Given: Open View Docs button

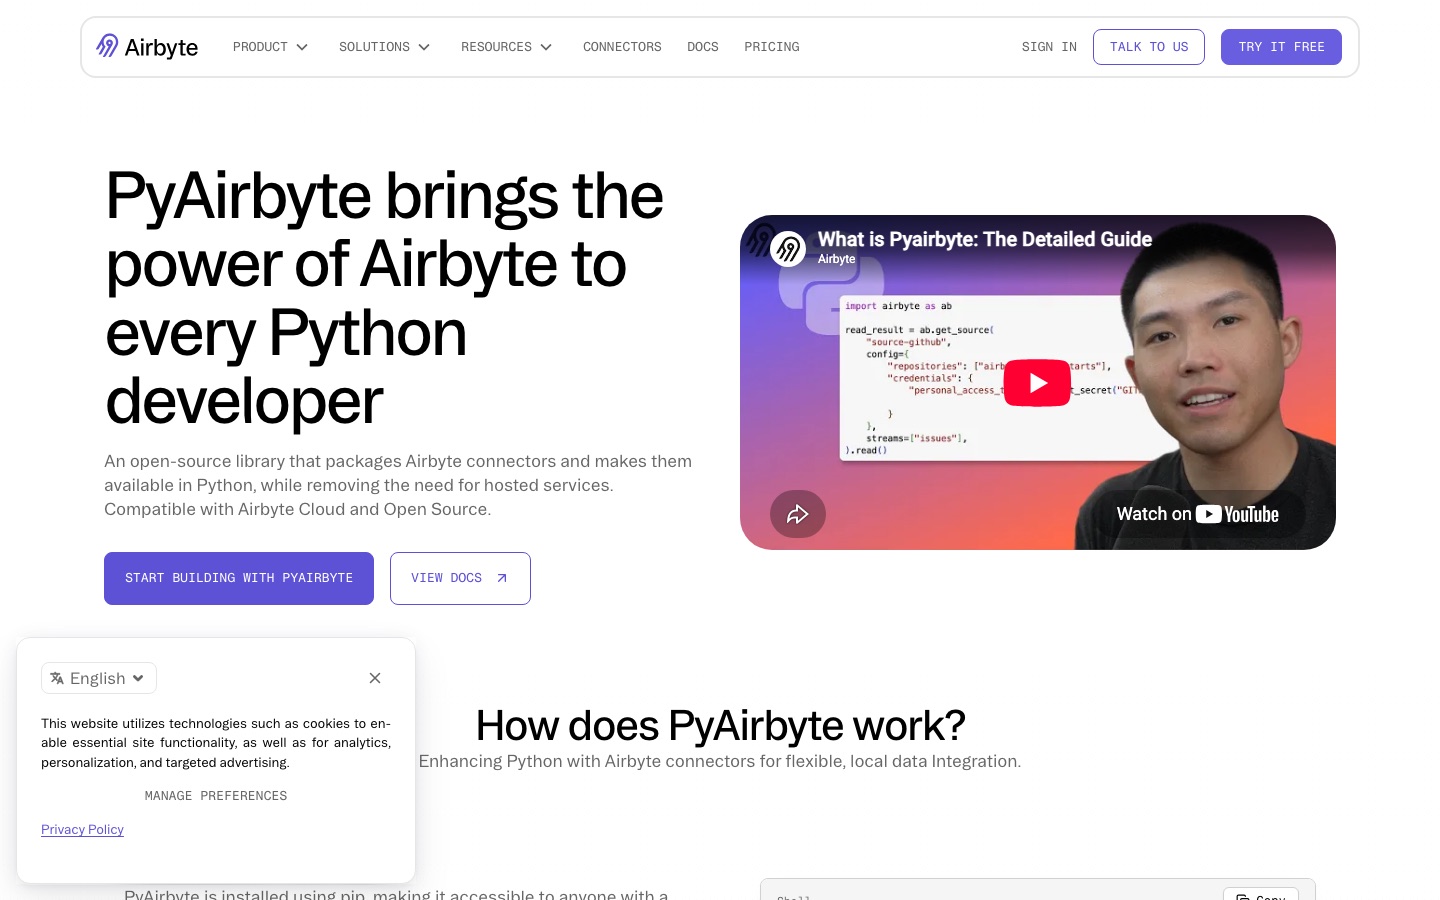Looking at the screenshot, I should pyautogui.click(x=460, y=578).
